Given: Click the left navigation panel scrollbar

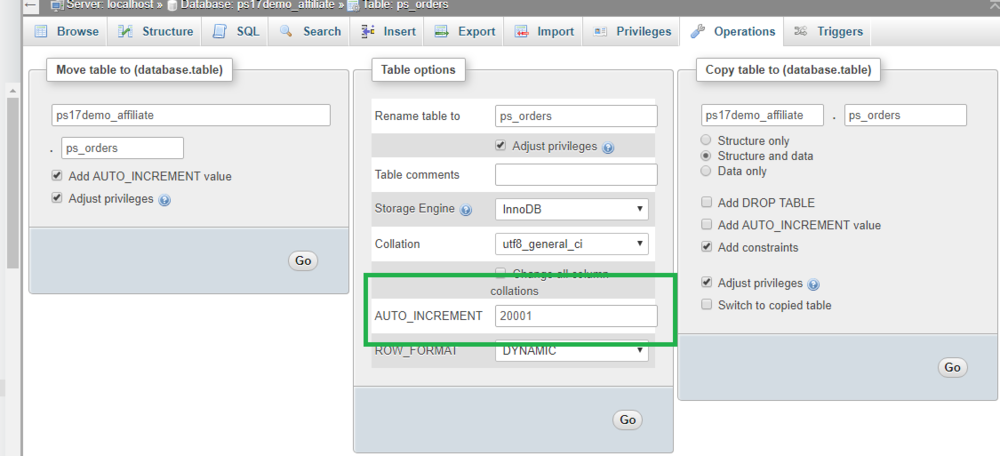Looking at the screenshot, I should [12, 185].
